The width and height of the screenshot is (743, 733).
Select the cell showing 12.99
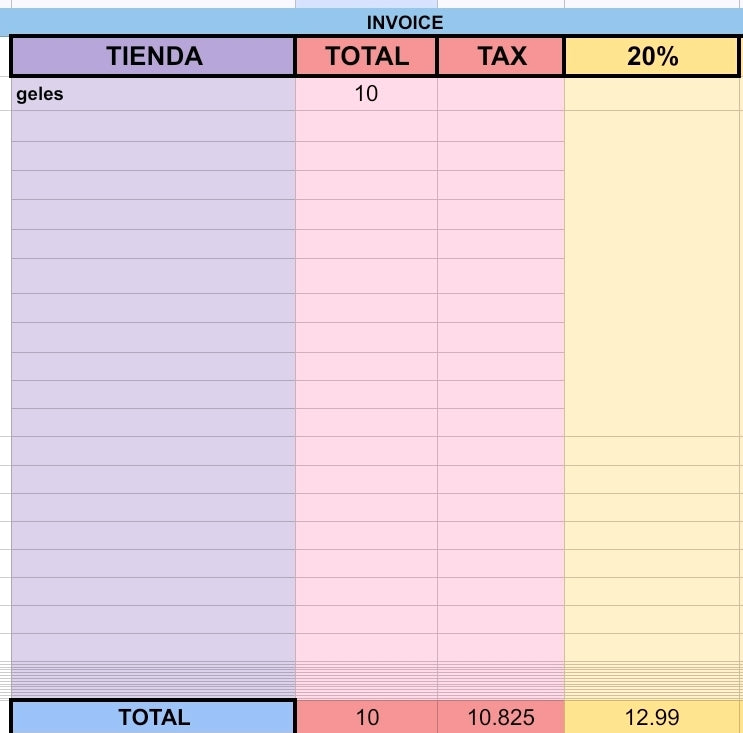click(x=652, y=717)
